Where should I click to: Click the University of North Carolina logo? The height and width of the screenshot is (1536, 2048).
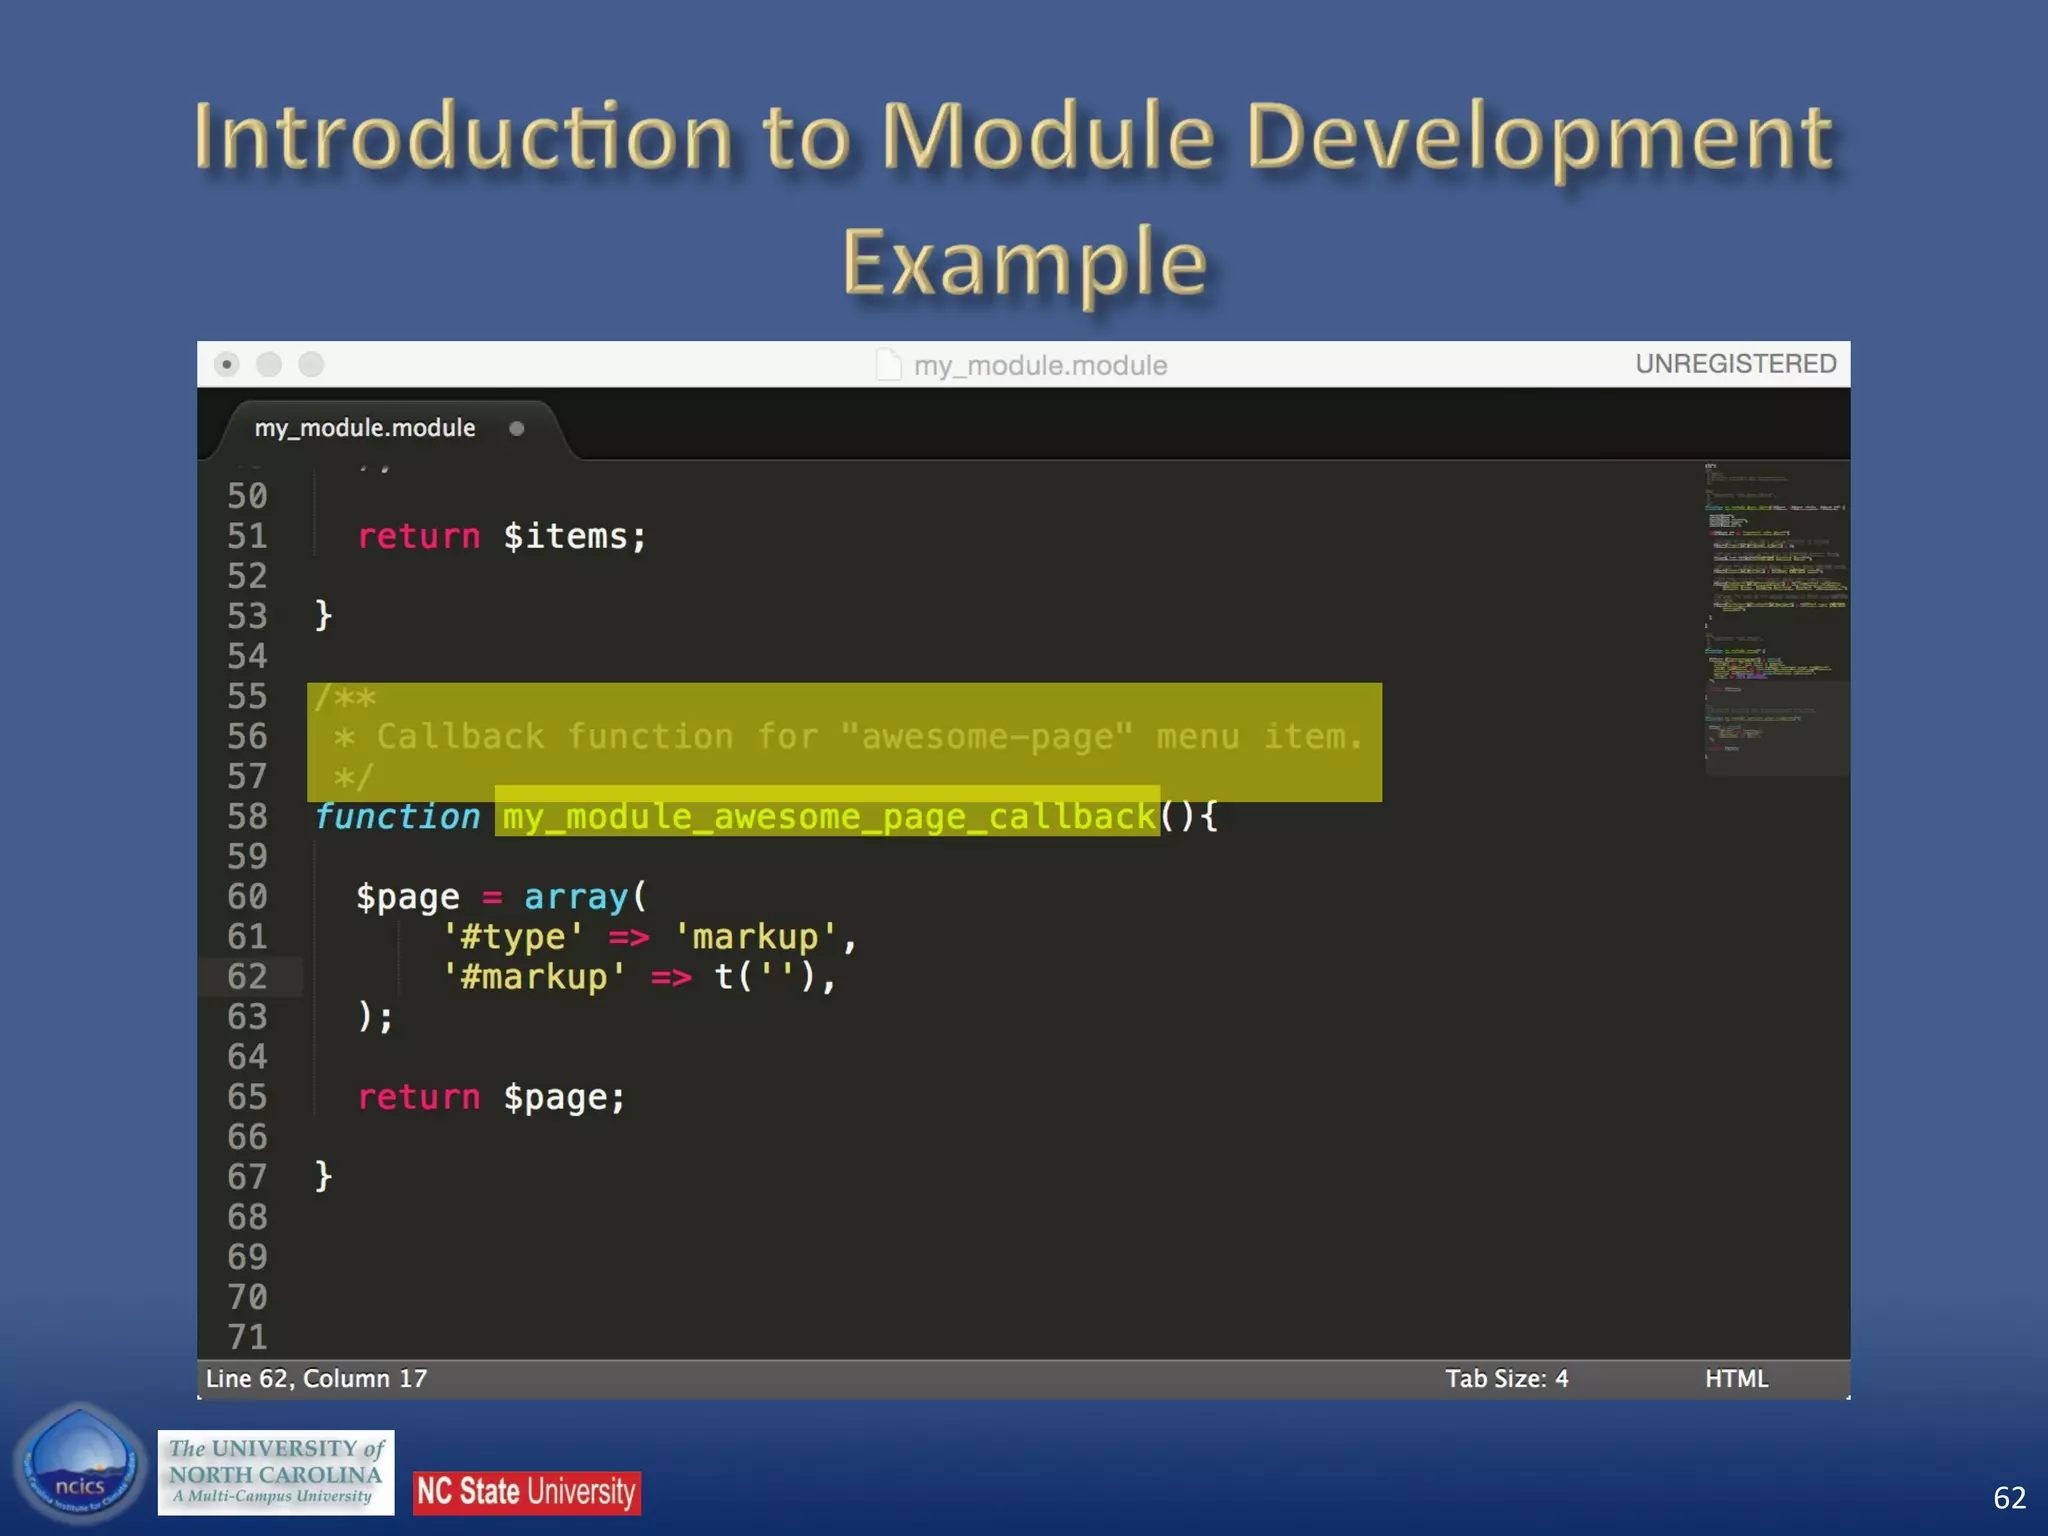276,1472
